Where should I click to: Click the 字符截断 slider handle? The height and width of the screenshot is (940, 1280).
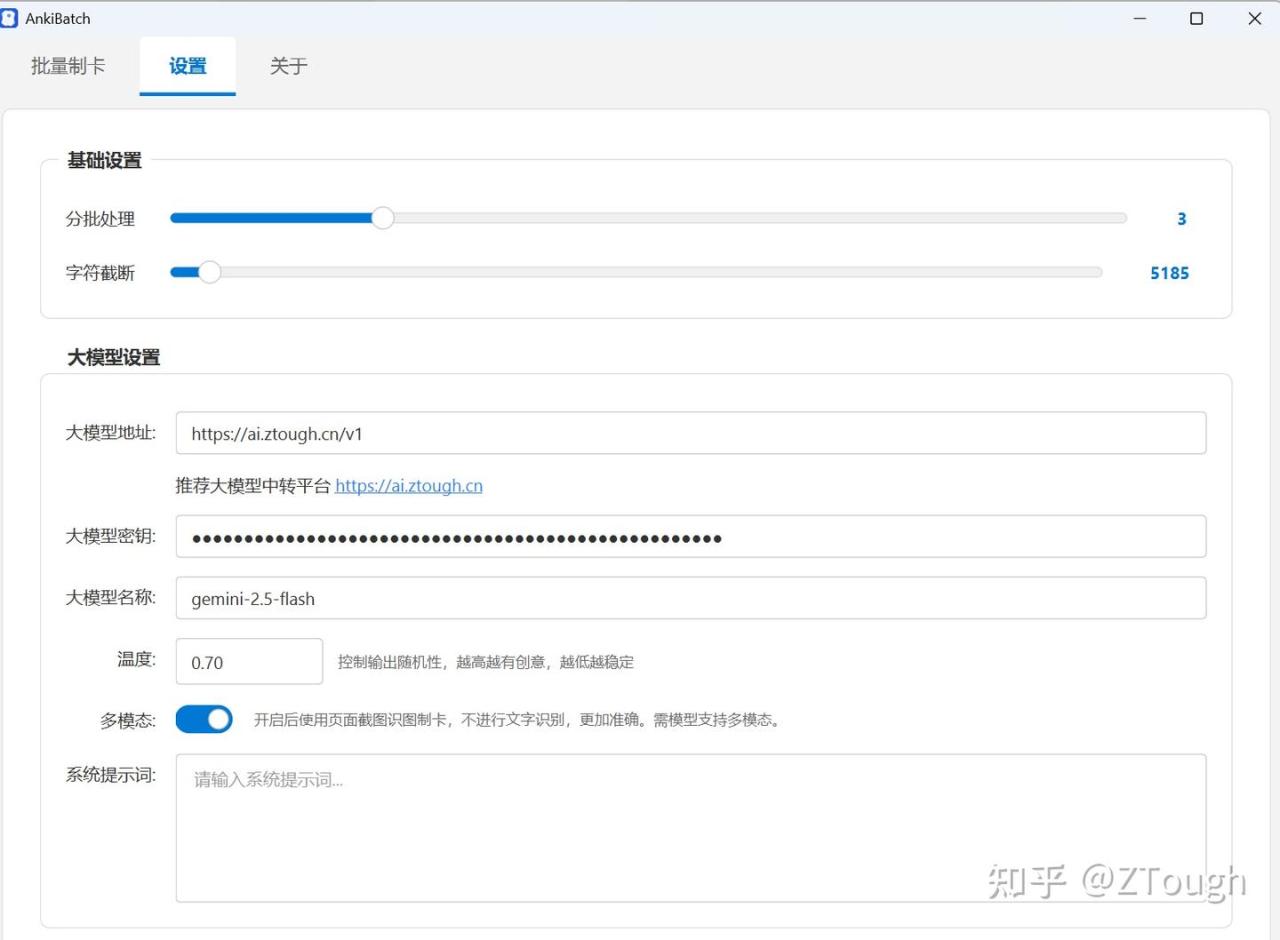[x=209, y=272]
